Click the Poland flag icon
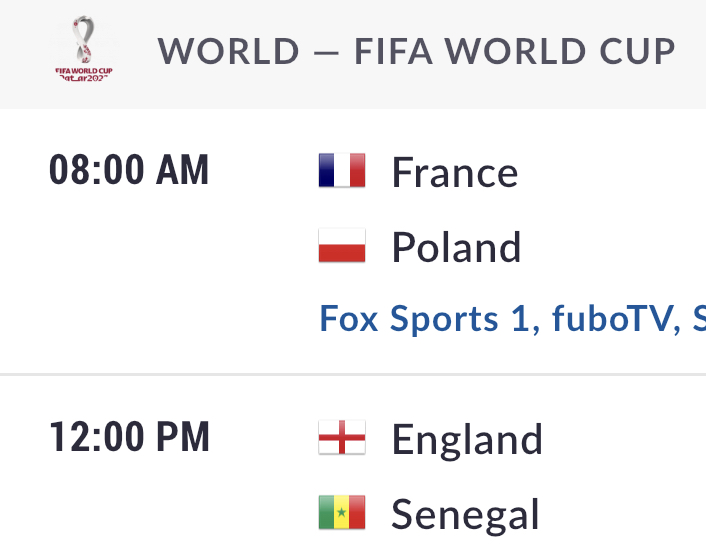The height and width of the screenshot is (551, 706). pos(342,245)
